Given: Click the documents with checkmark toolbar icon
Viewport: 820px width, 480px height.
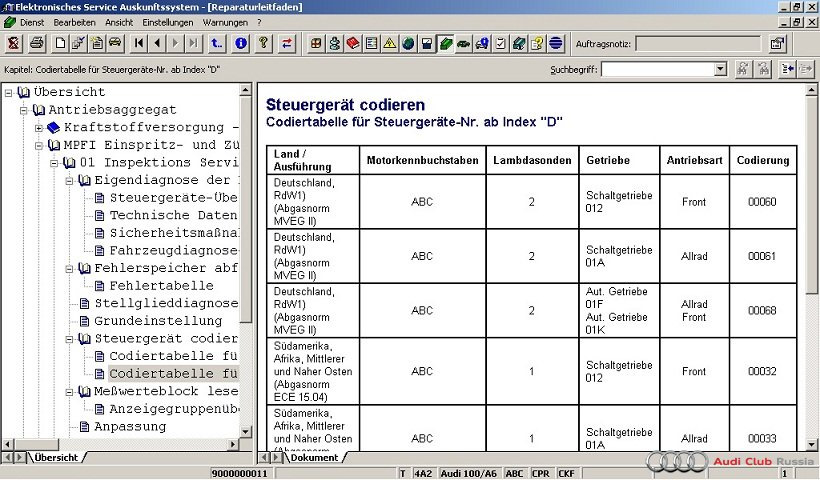Looking at the screenshot, I should coord(78,43).
